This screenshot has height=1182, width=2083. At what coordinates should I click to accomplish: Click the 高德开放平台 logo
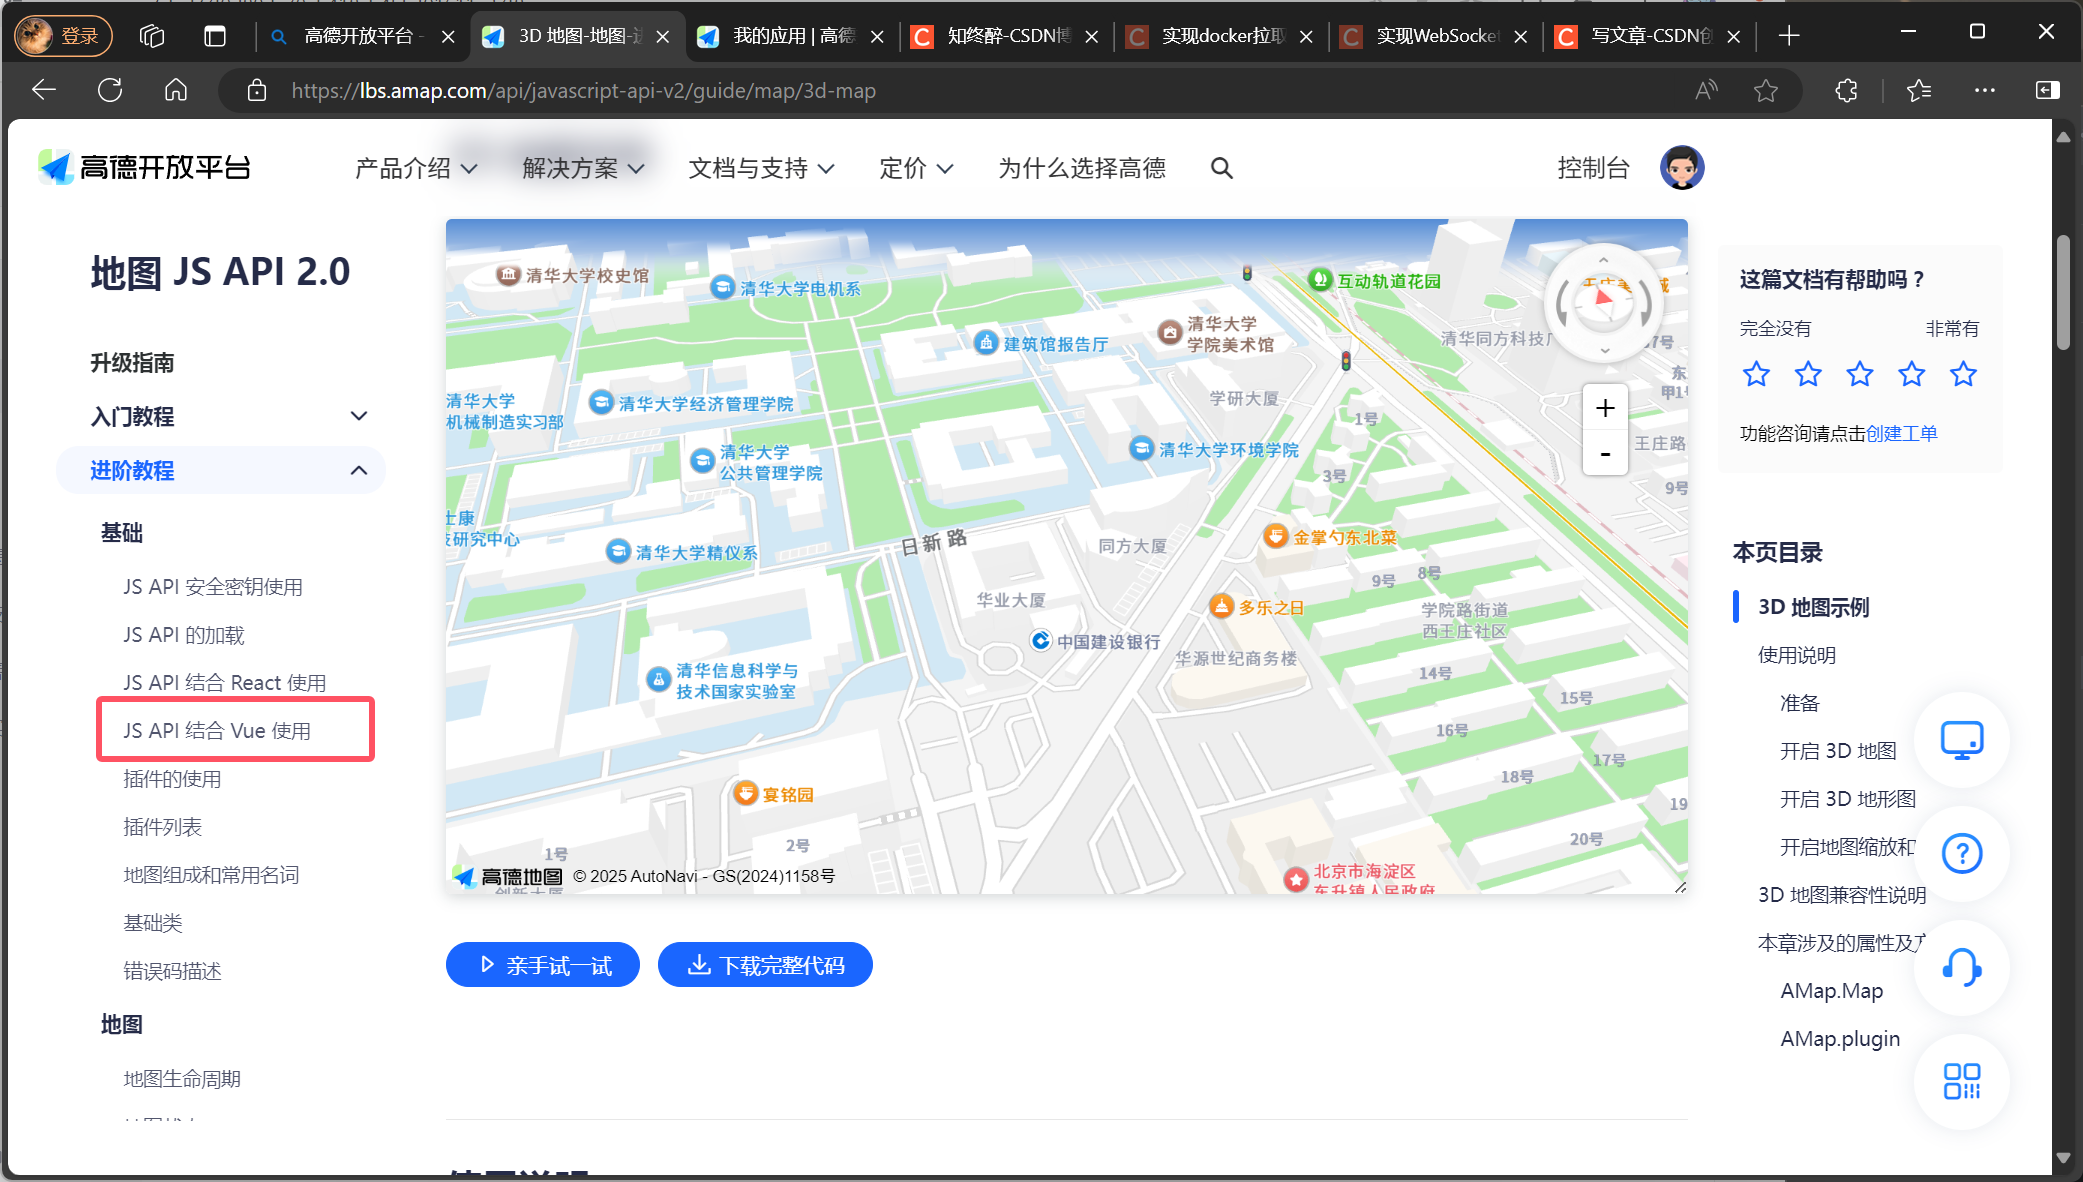click(x=143, y=167)
